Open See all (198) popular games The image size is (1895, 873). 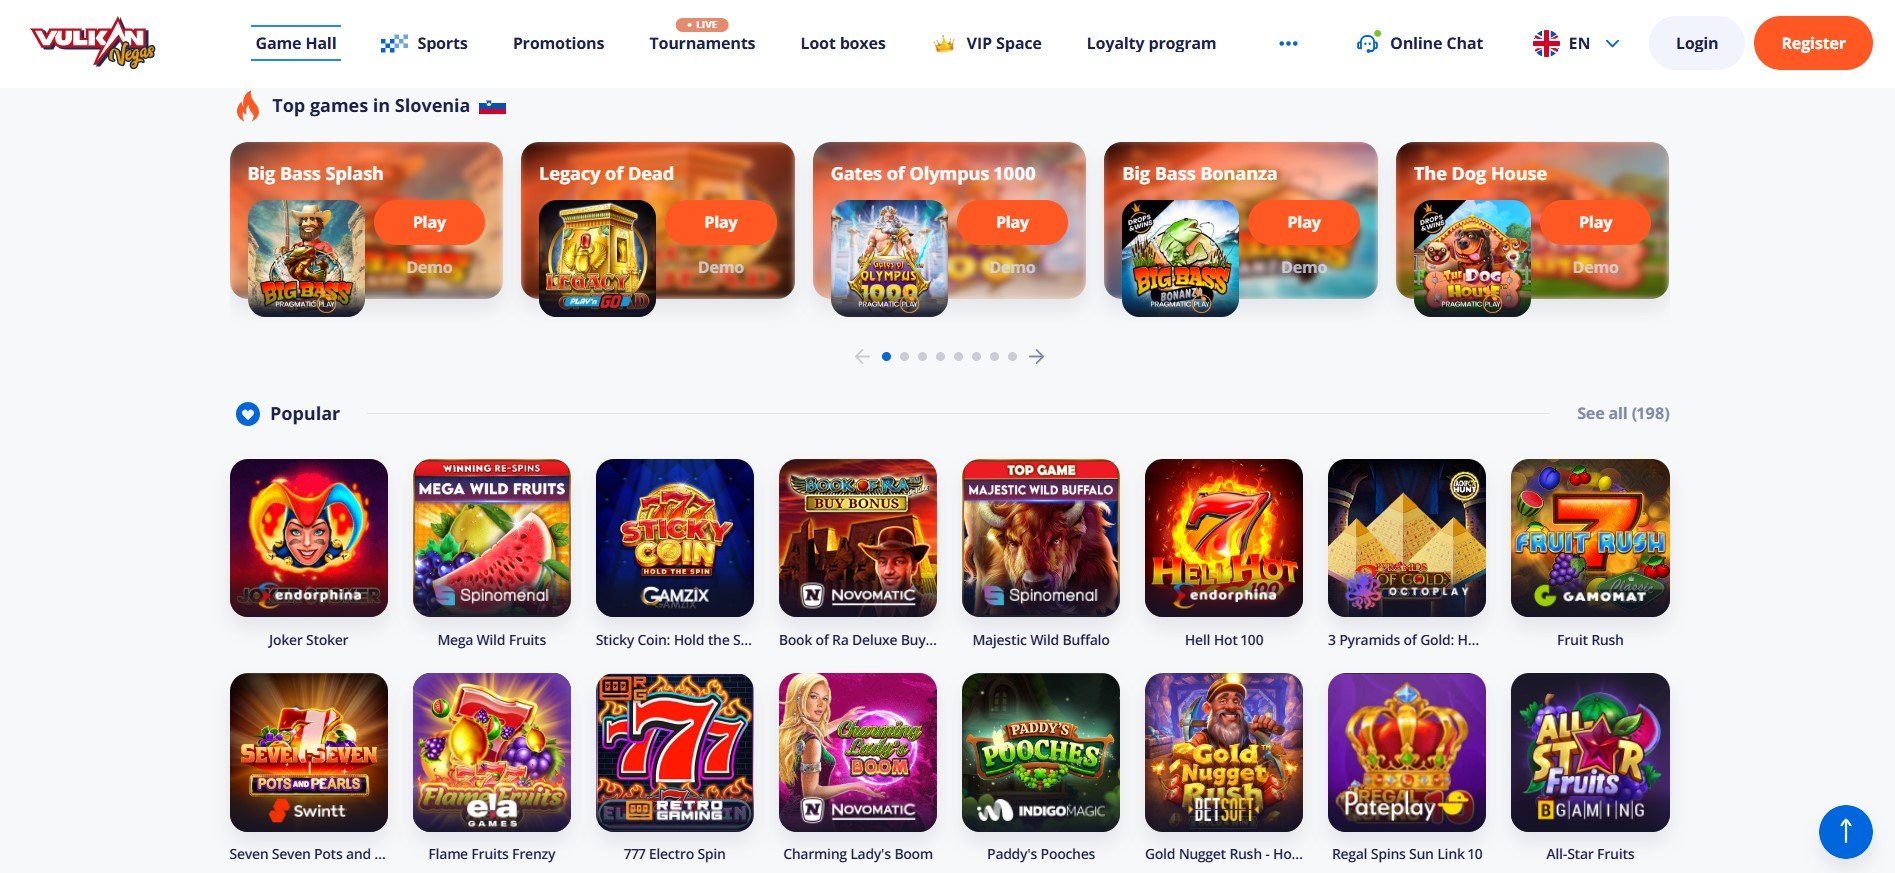point(1623,413)
